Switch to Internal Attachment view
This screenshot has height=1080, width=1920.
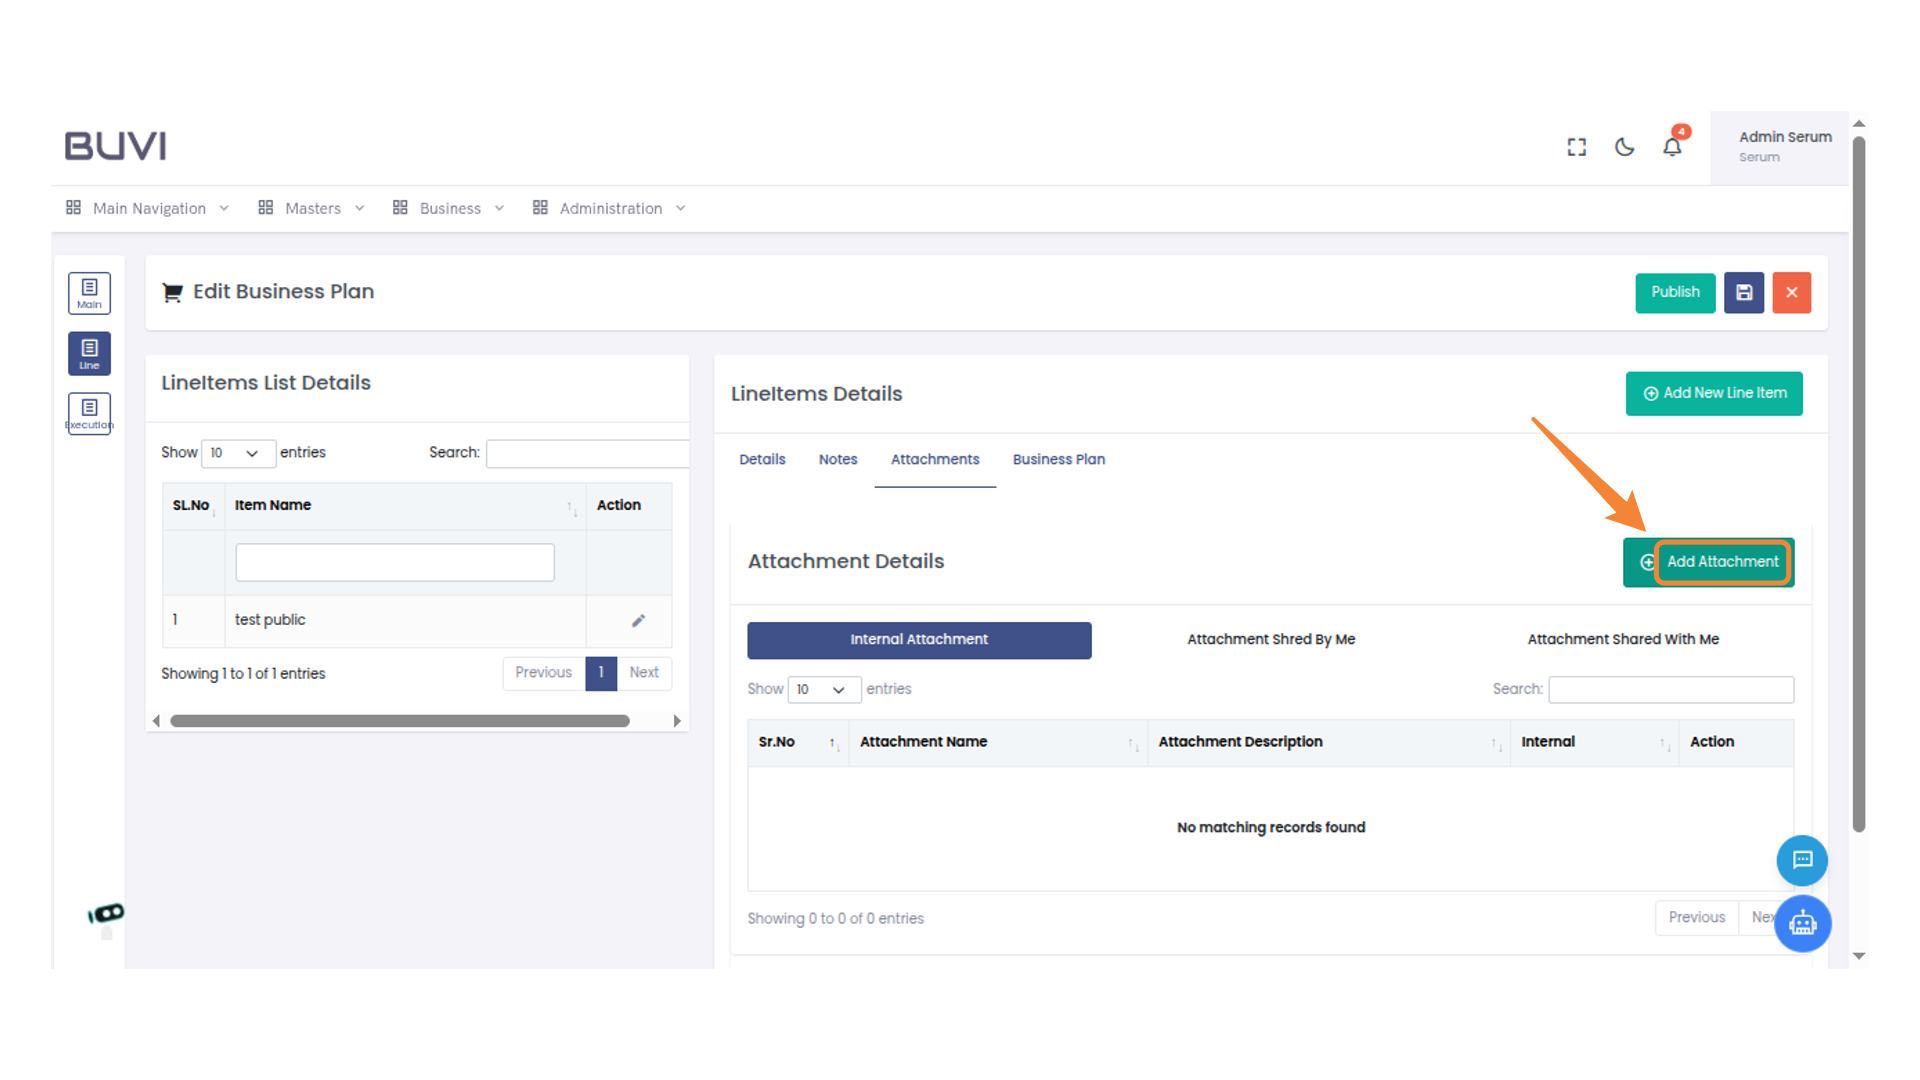pos(918,639)
